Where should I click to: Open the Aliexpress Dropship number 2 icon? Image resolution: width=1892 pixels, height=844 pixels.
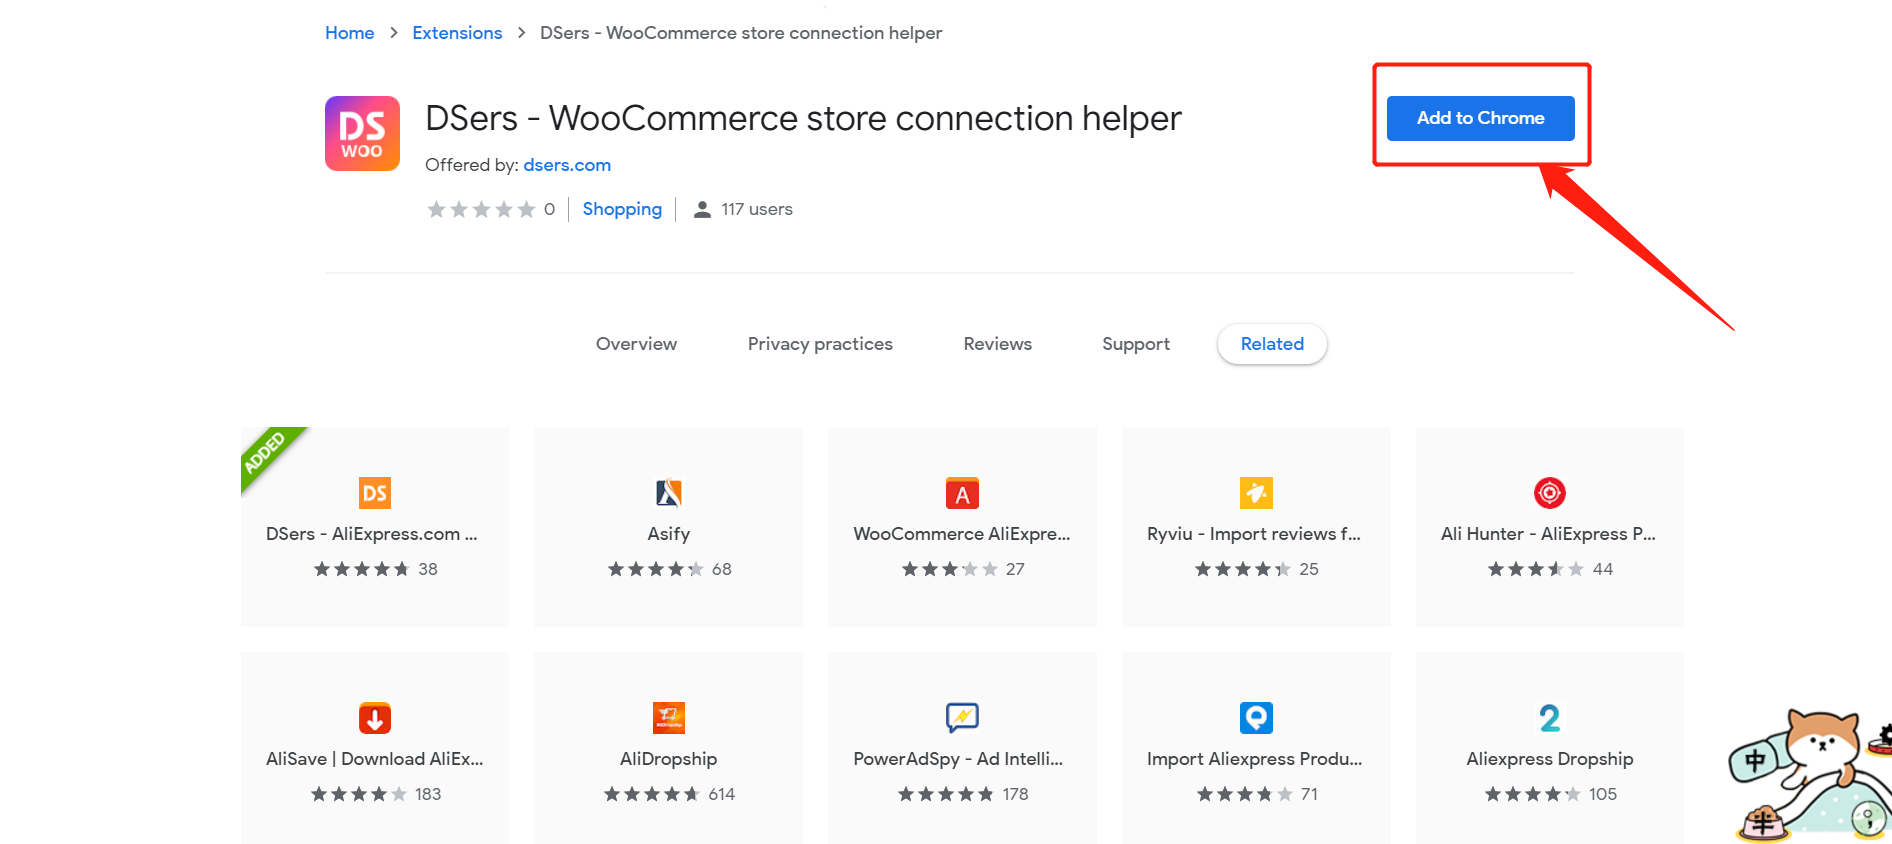pos(1550,718)
